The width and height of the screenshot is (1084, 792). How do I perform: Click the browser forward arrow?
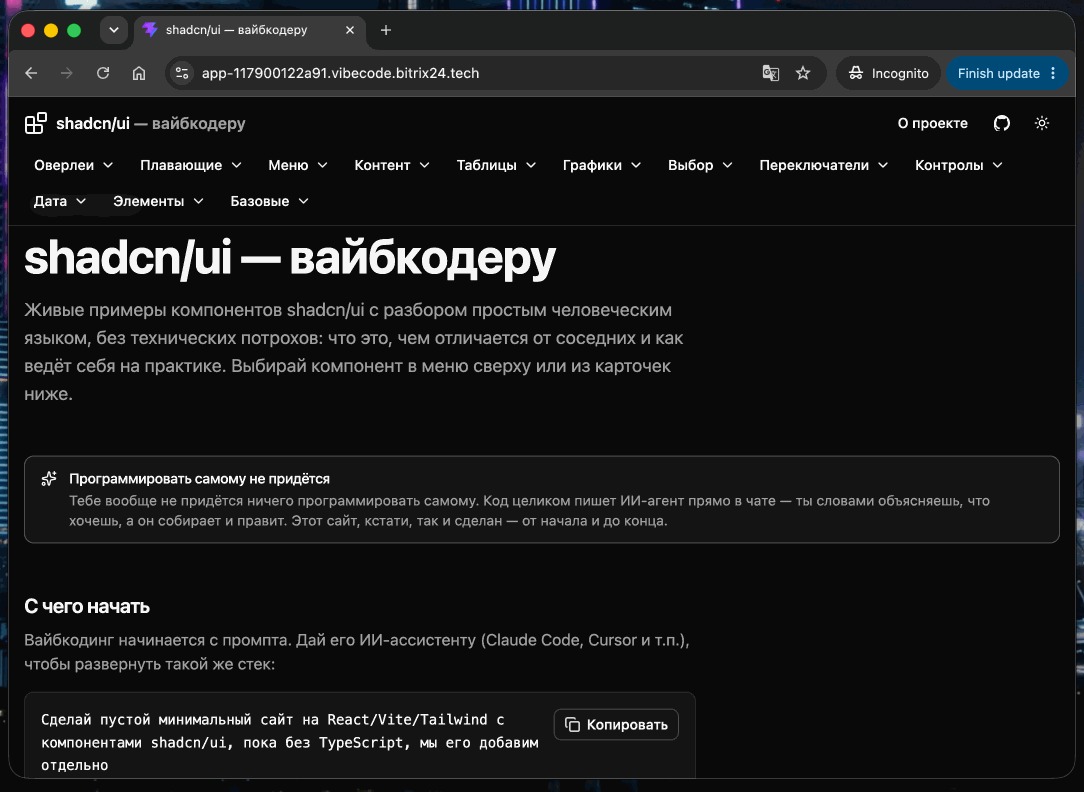pyautogui.click(x=67, y=73)
